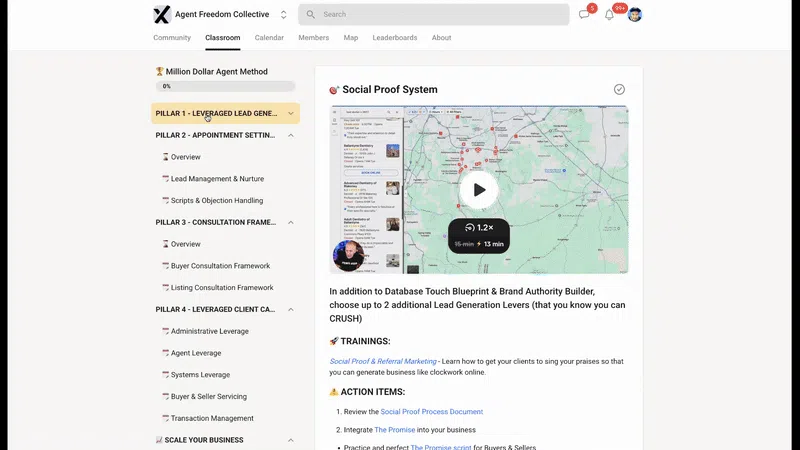Viewport: 800px width, 450px height.
Task: Expand Pillar 1 Leveraged Lead Gene section
Action: [225, 113]
